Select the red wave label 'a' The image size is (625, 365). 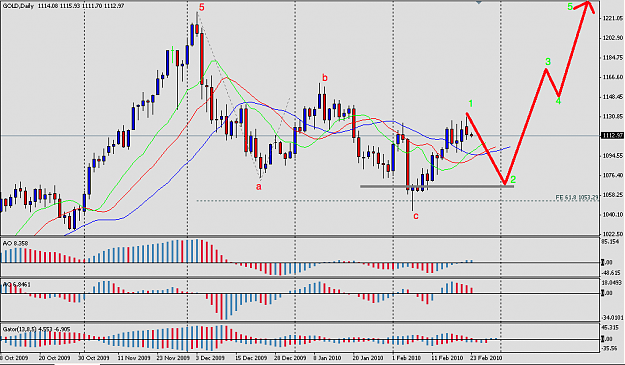259,186
